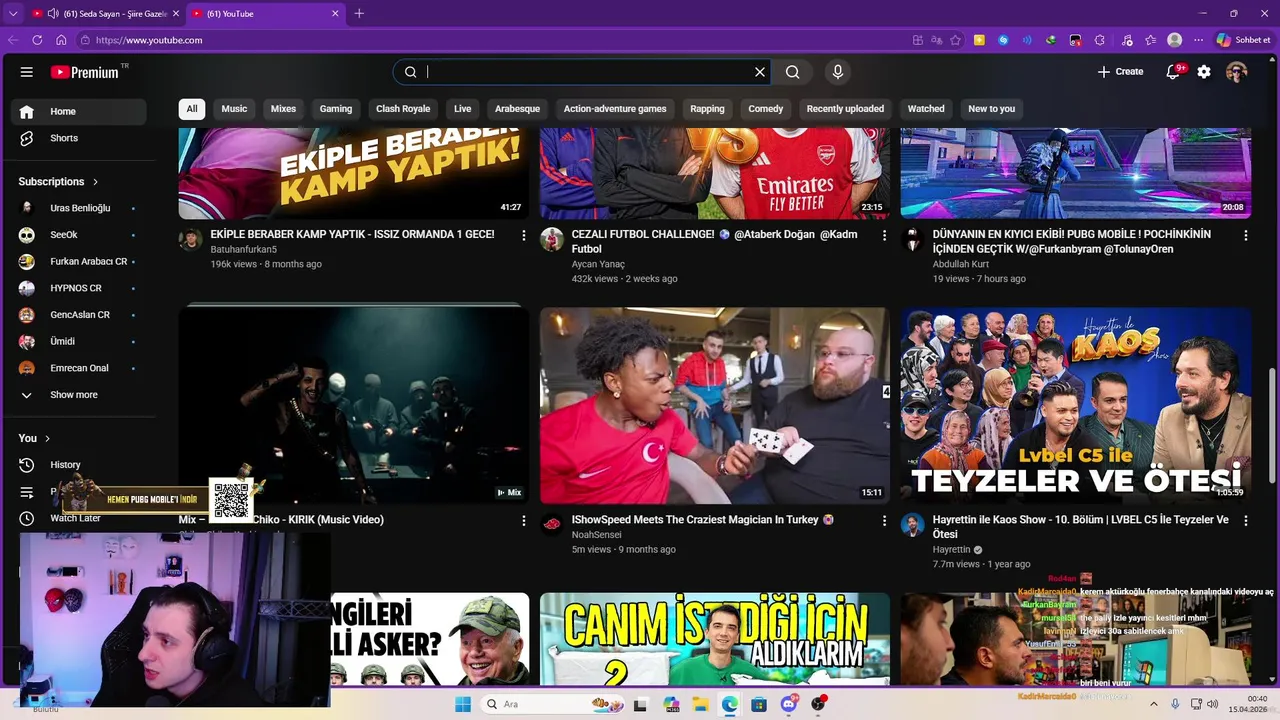Select Action-adventure games chip

tap(615, 109)
